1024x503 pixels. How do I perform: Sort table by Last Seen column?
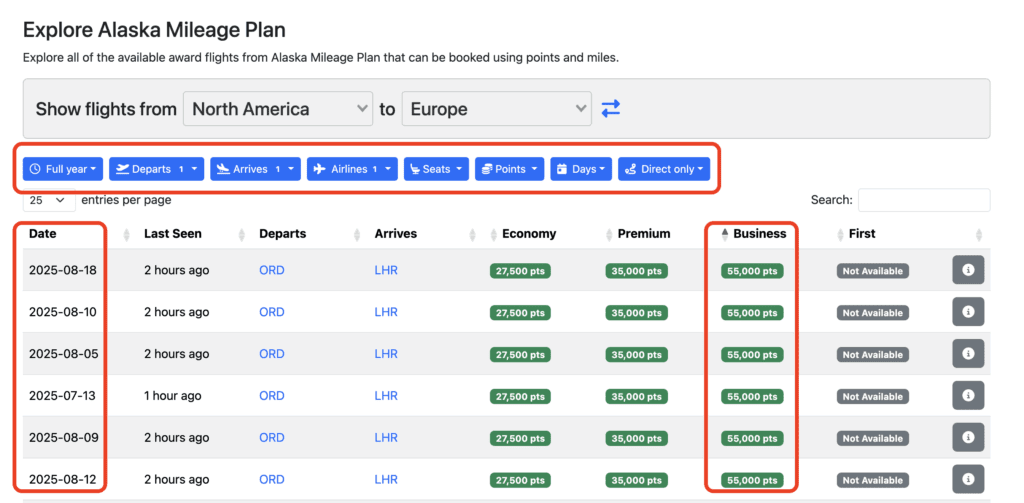(242, 234)
